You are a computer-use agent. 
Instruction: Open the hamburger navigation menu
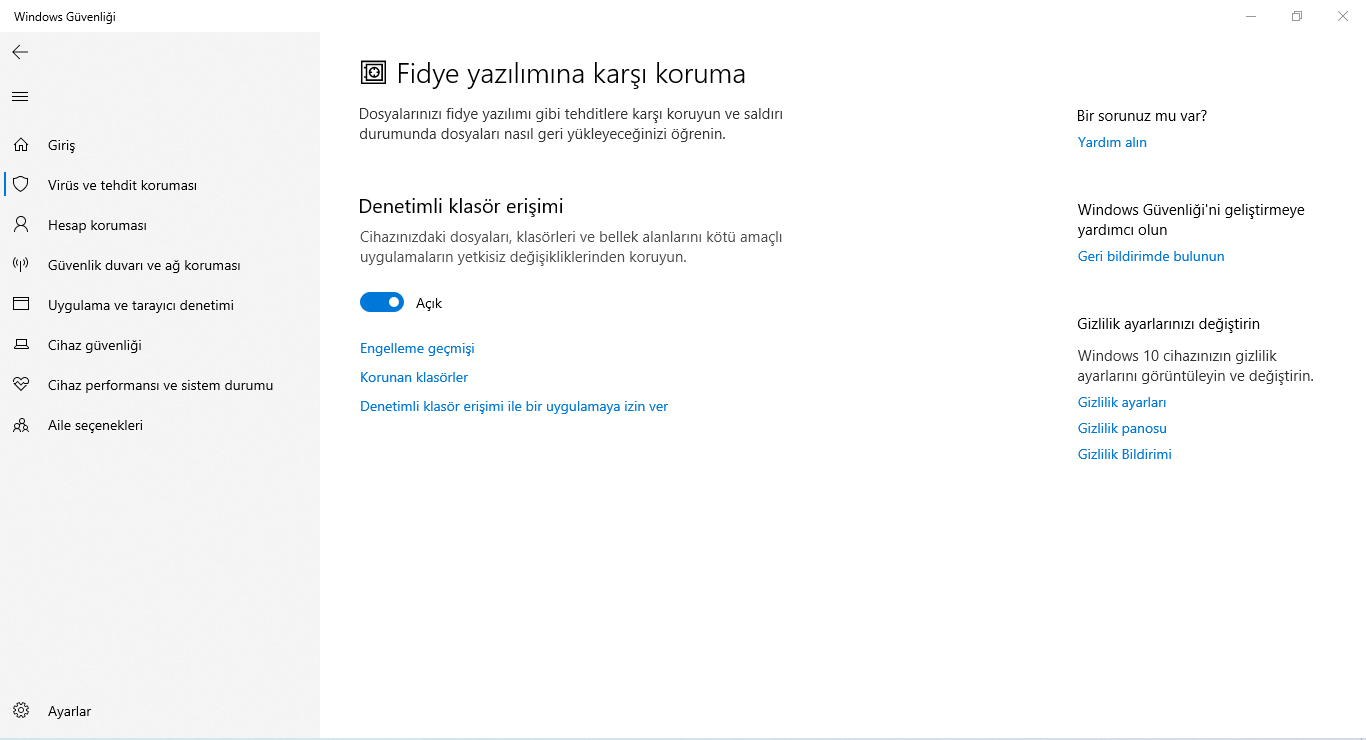[20, 97]
